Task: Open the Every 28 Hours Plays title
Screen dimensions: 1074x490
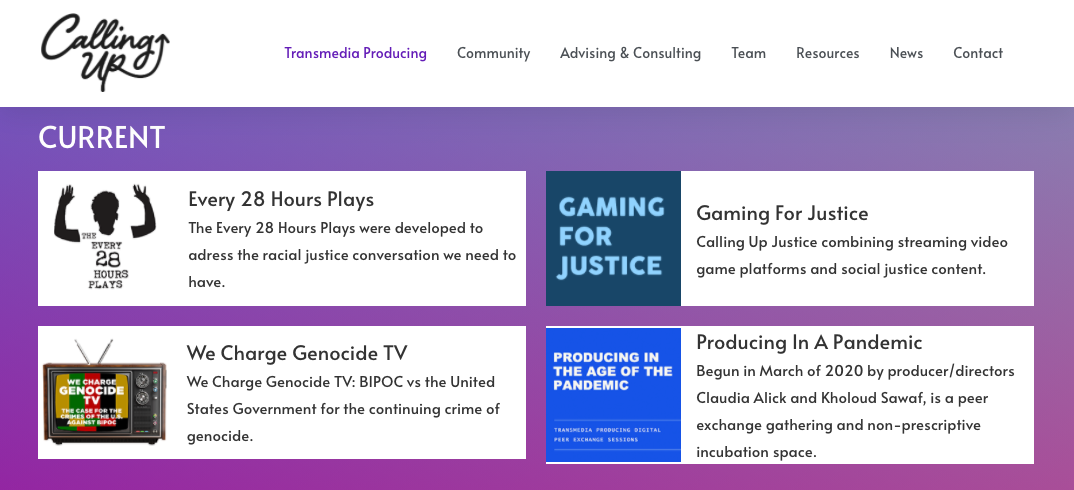Action: [x=281, y=199]
